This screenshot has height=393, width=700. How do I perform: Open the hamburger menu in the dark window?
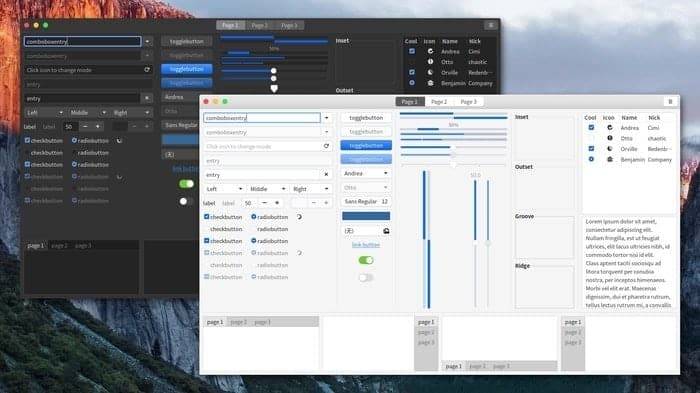[x=491, y=25]
